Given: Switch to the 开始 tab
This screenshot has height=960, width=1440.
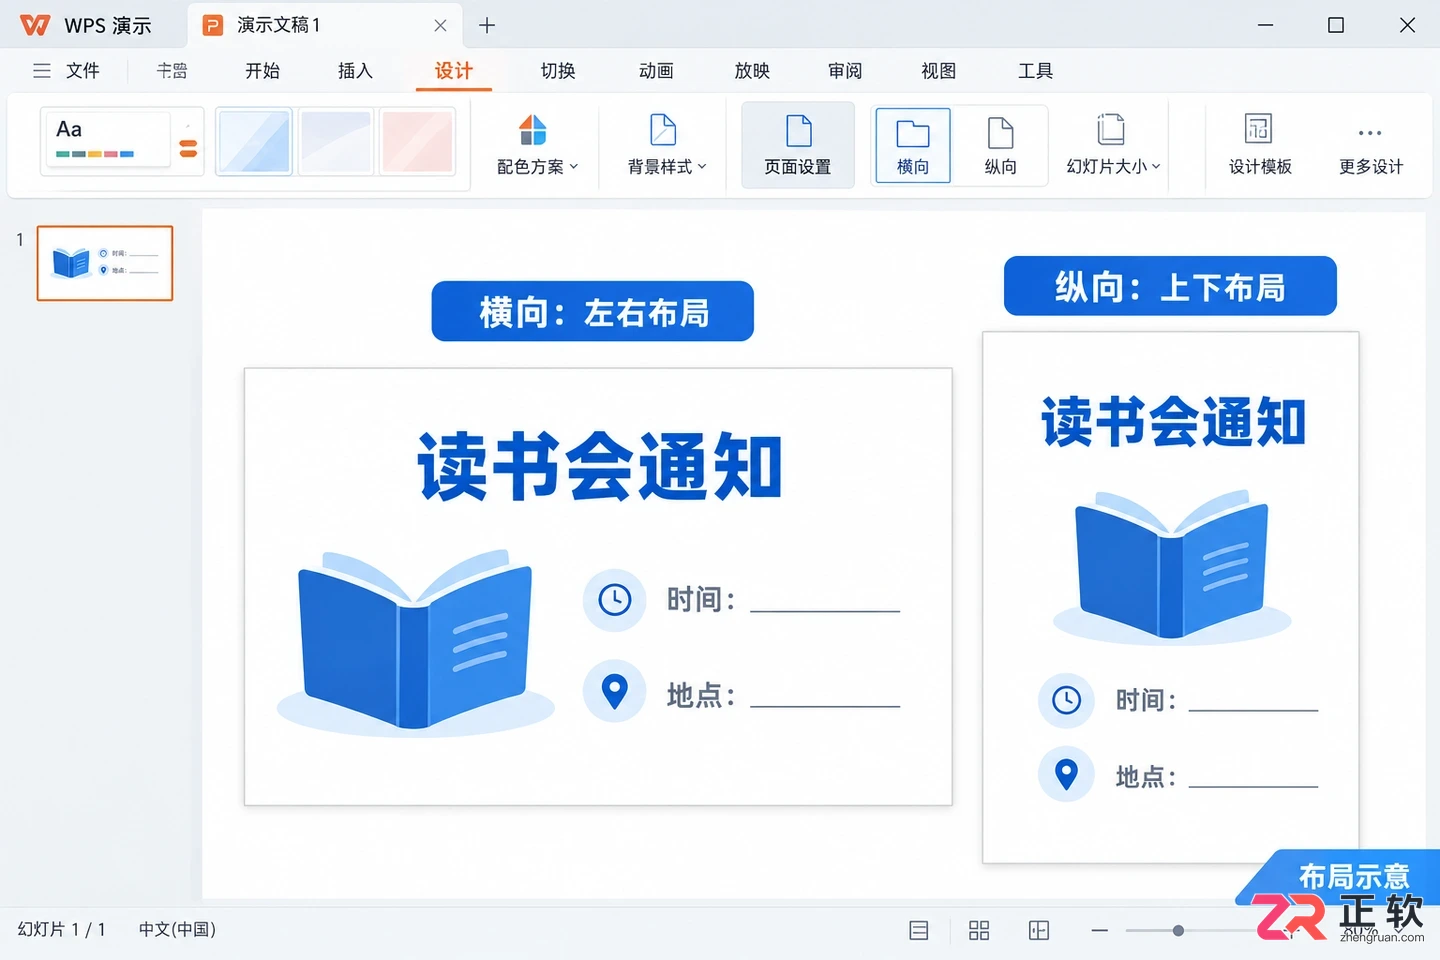Looking at the screenshot, I should point(262,71).
